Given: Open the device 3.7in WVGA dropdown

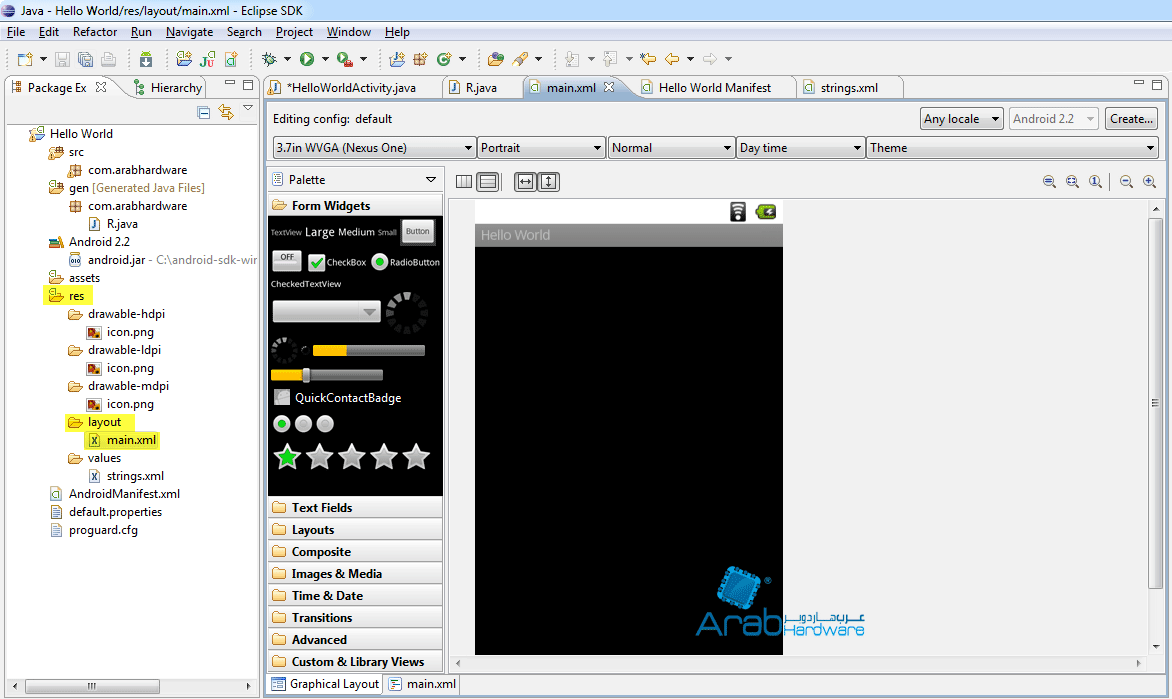Looking at the screenshot, I should [x=374, y=148].
